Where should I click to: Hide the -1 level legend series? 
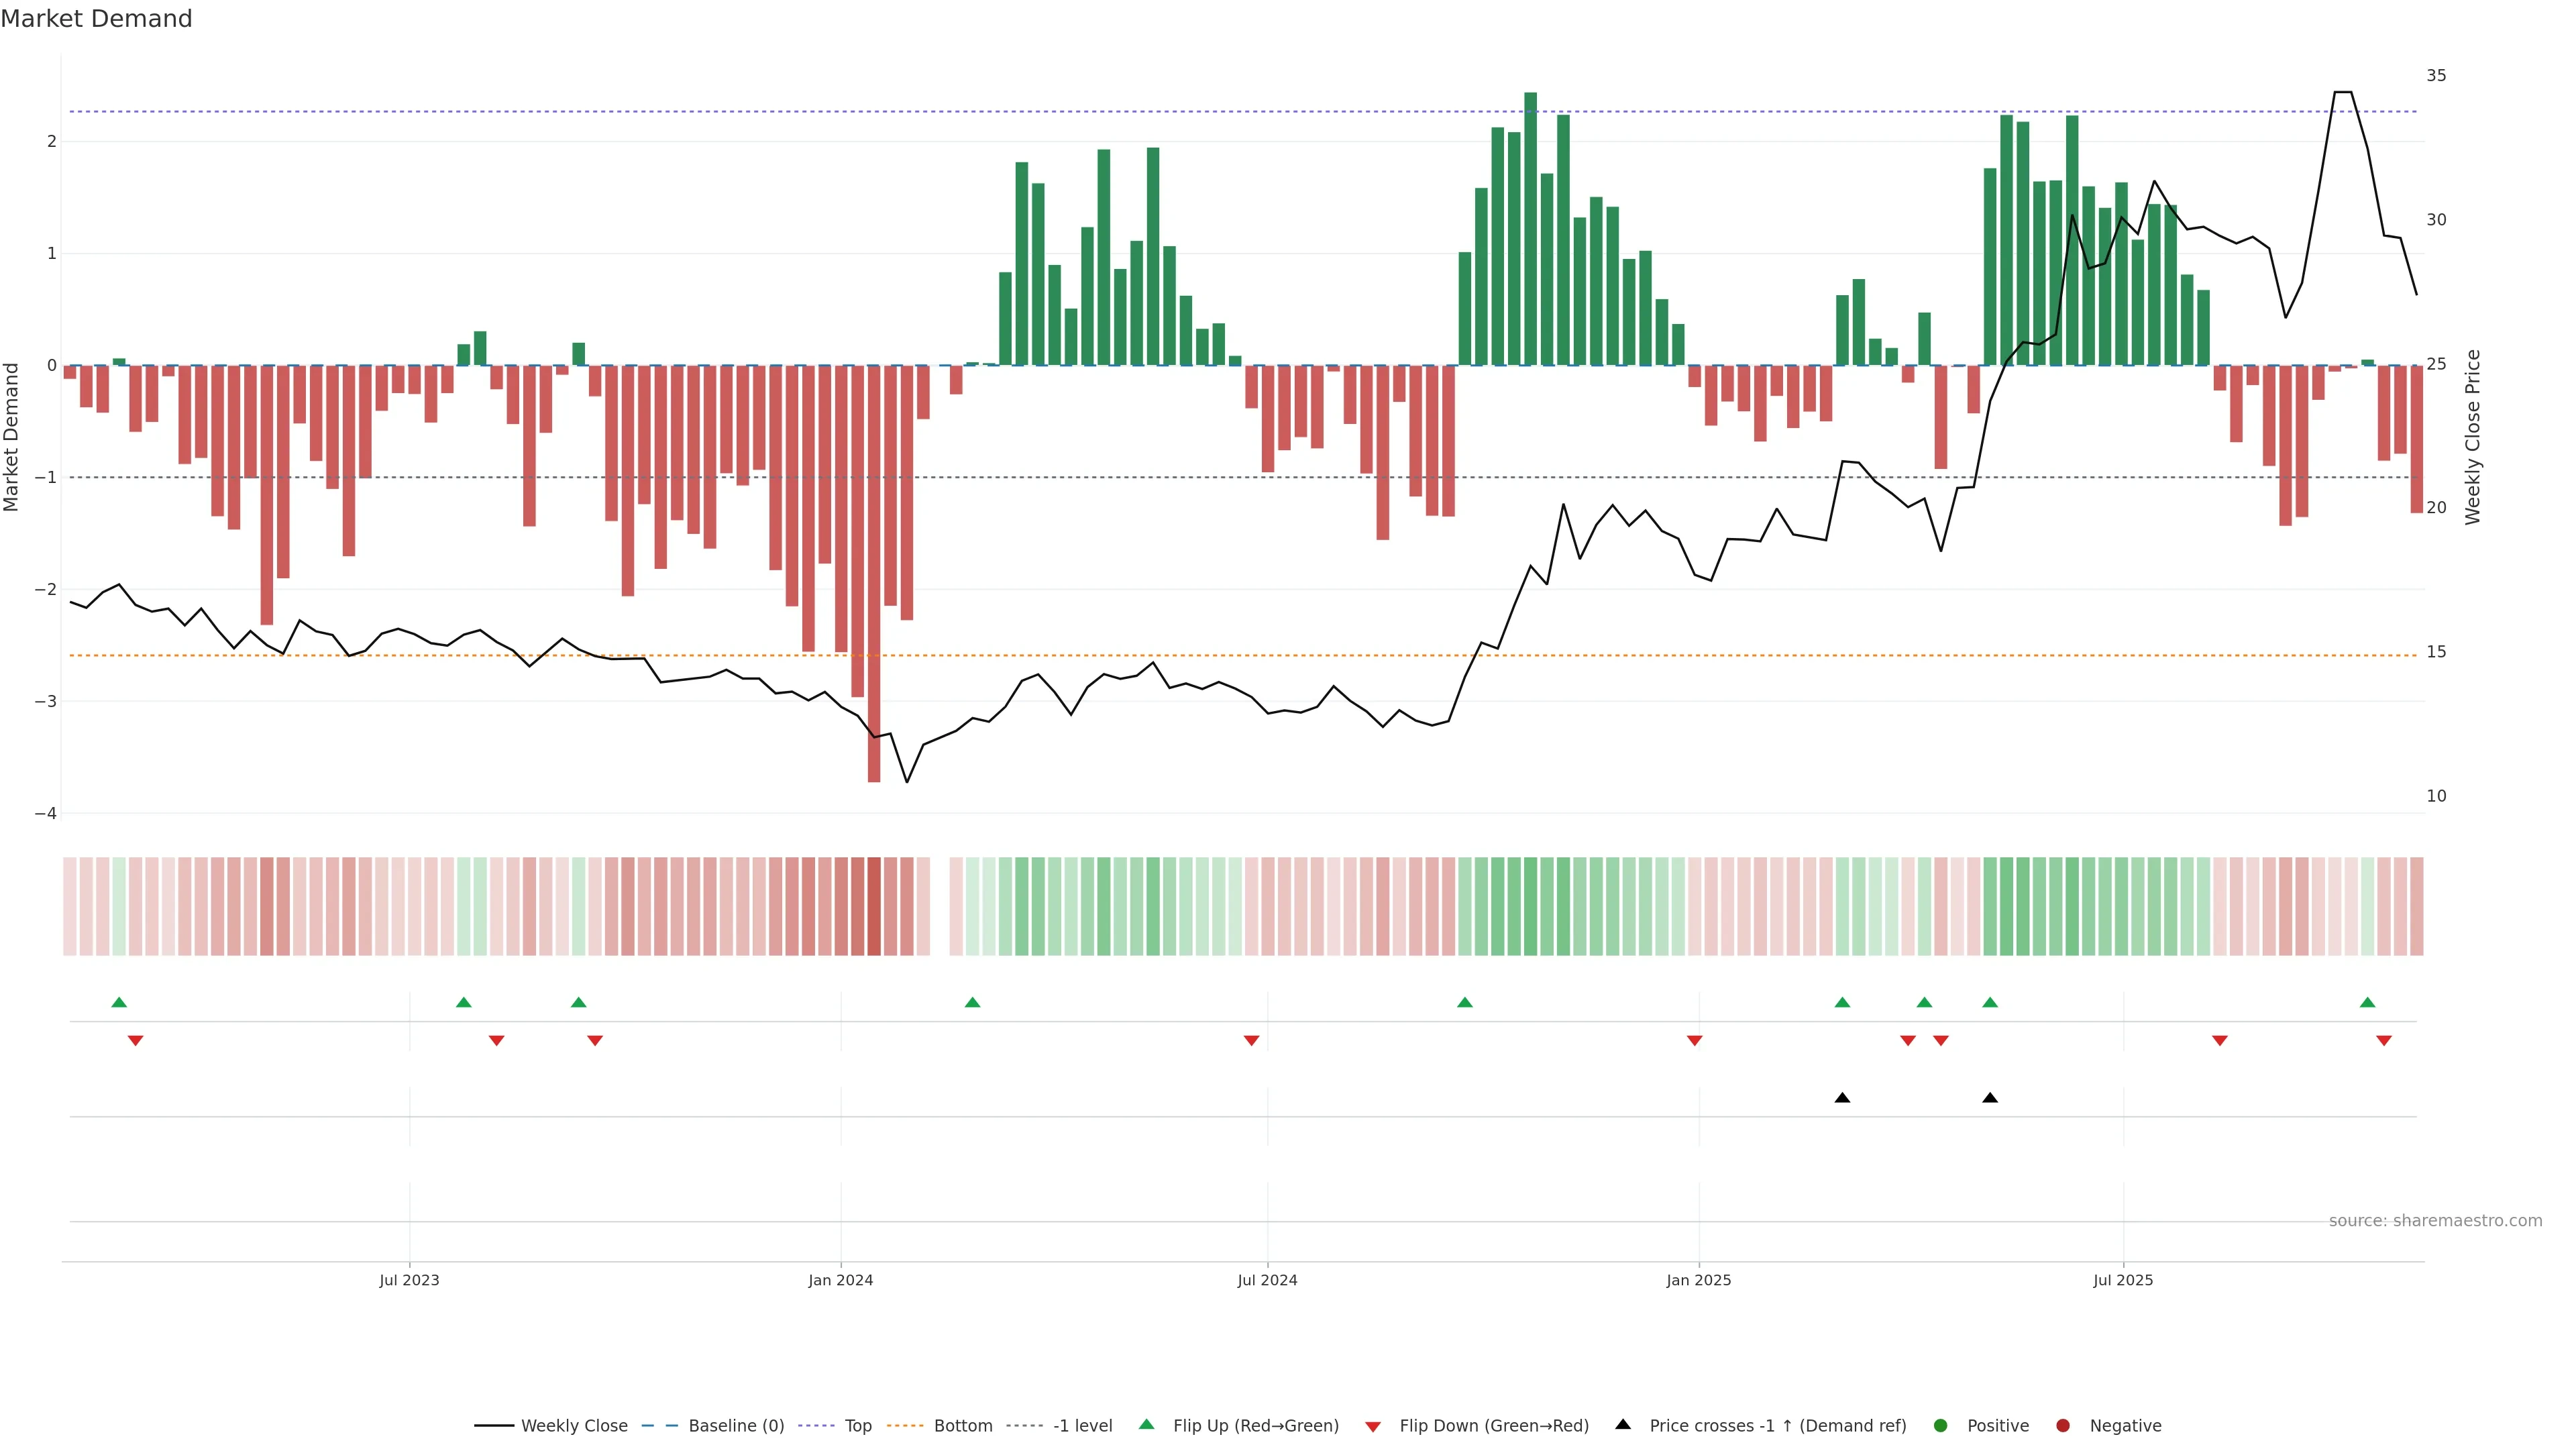pyautogui.click(x=1082, y=1426)
